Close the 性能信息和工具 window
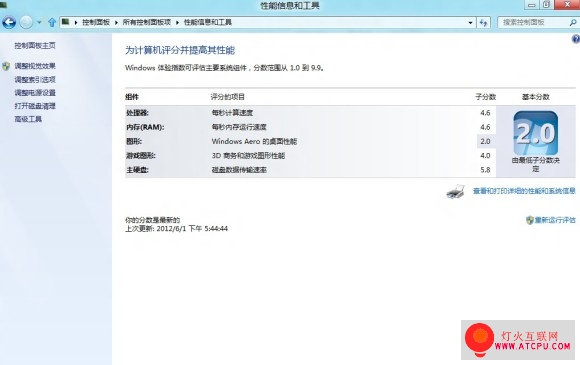 pos(567,5)
